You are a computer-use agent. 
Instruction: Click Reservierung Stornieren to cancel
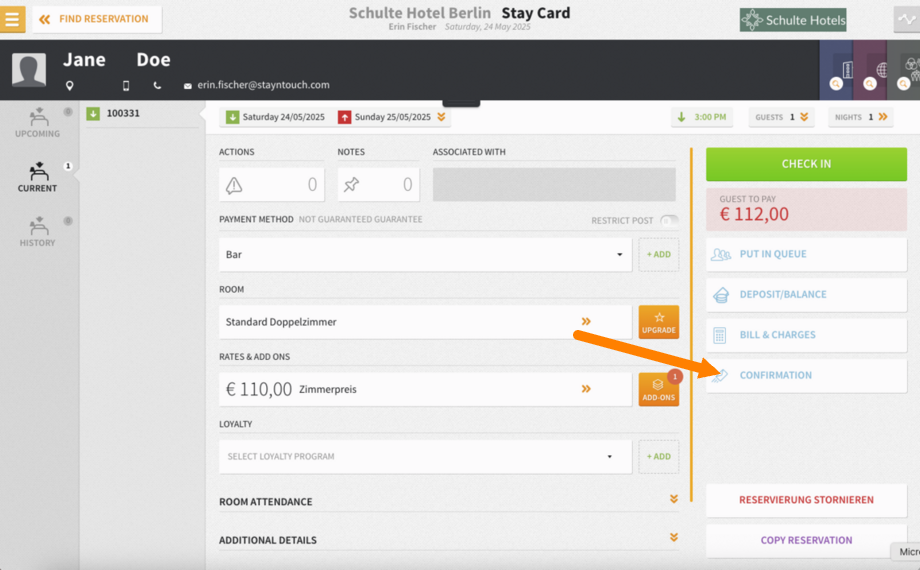click(x=806, y=500)
